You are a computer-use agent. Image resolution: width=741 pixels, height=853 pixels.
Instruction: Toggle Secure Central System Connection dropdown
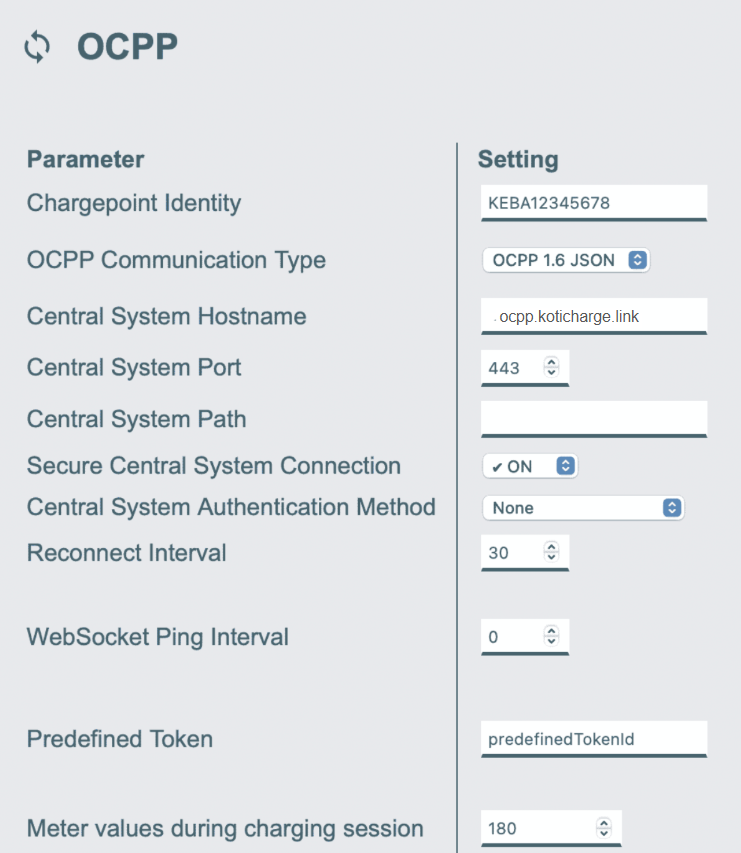(x=530, y=466)
